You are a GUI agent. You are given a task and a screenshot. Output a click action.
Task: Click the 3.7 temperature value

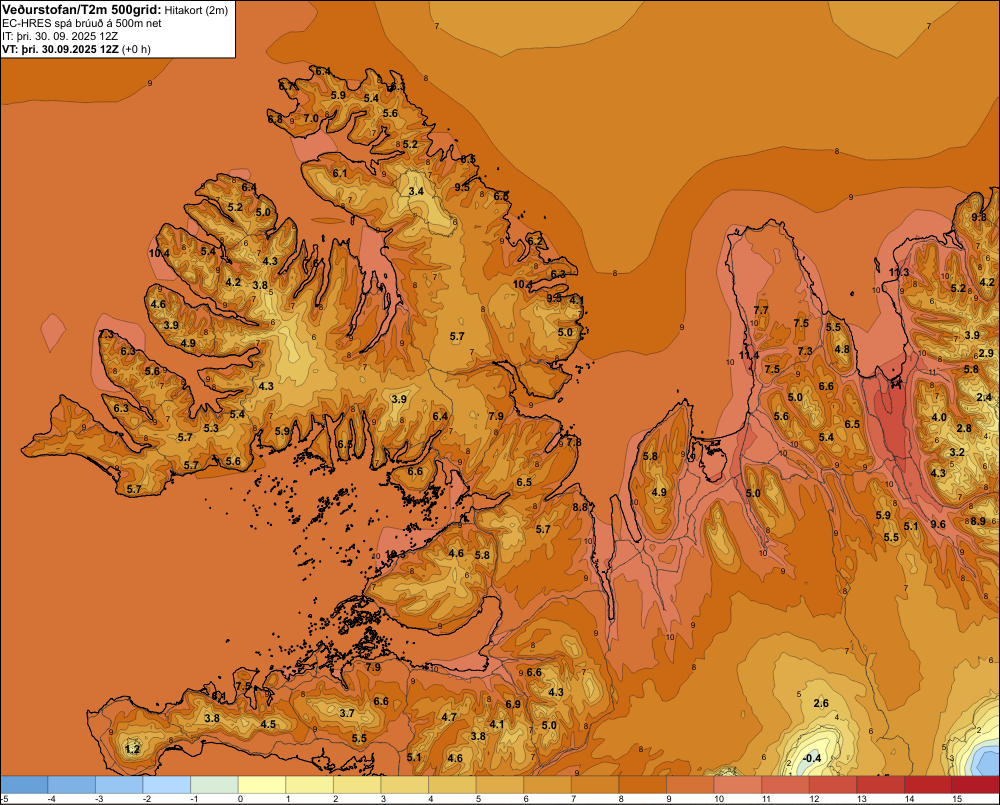coord(347,713)
